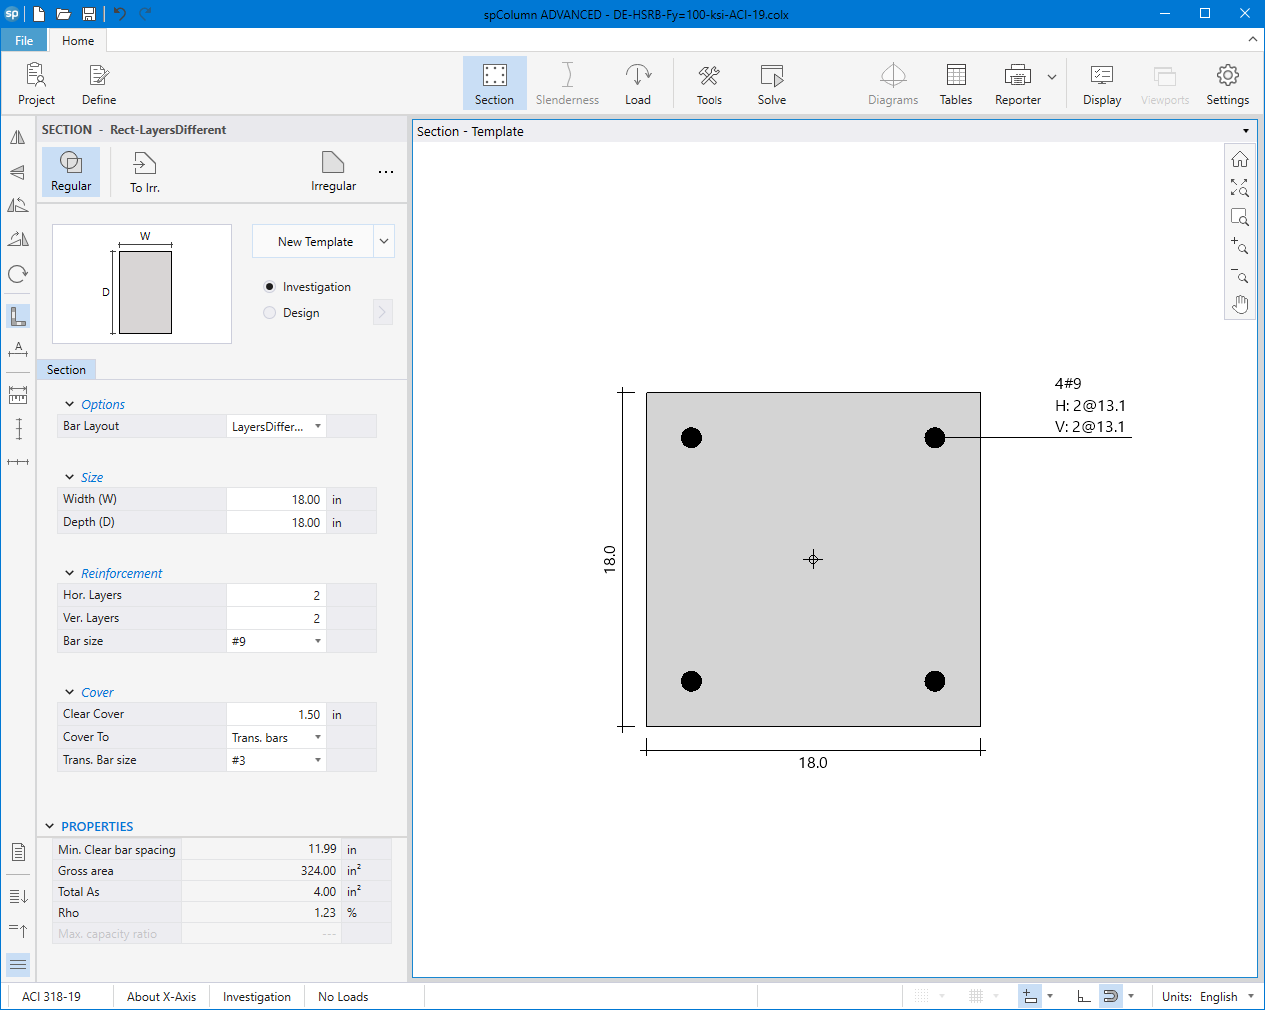Click the Hor. Layers value field

point(277,595)
